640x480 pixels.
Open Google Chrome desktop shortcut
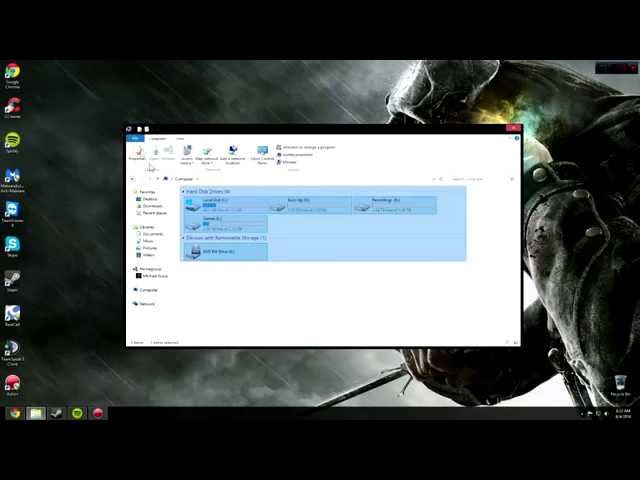point(12,75)
